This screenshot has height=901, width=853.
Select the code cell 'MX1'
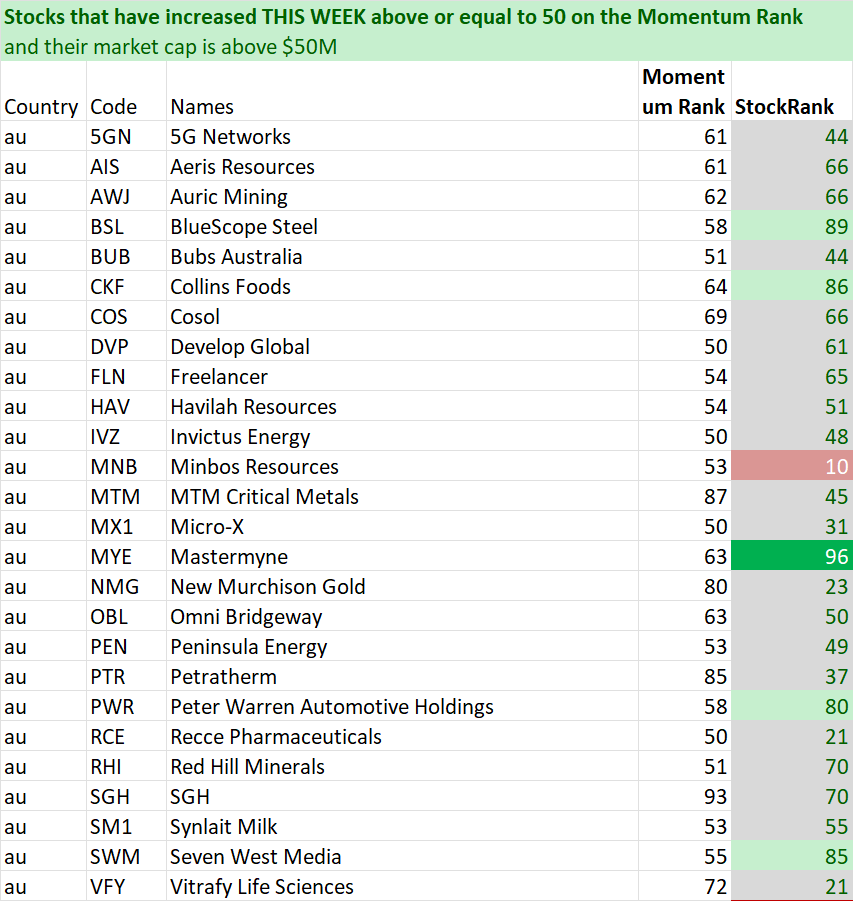click(126, 526)
